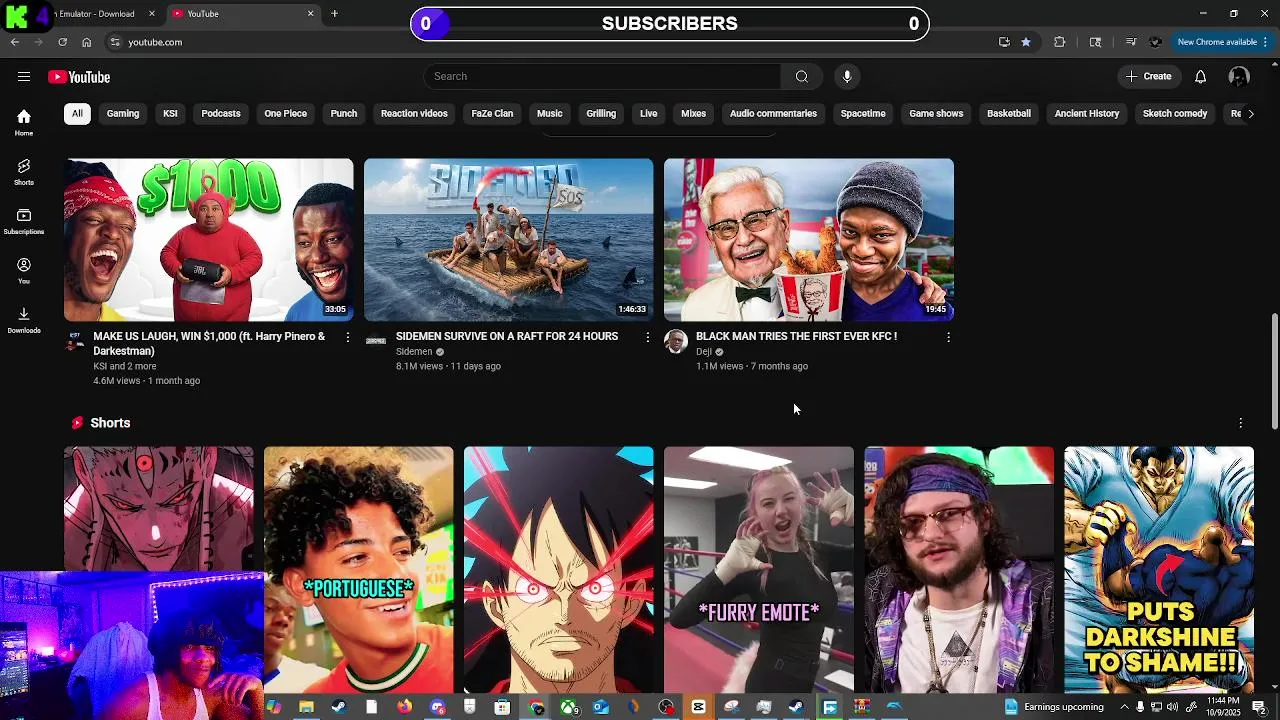Open the YouTube hamburger guide menu

[x=24, y=77]
